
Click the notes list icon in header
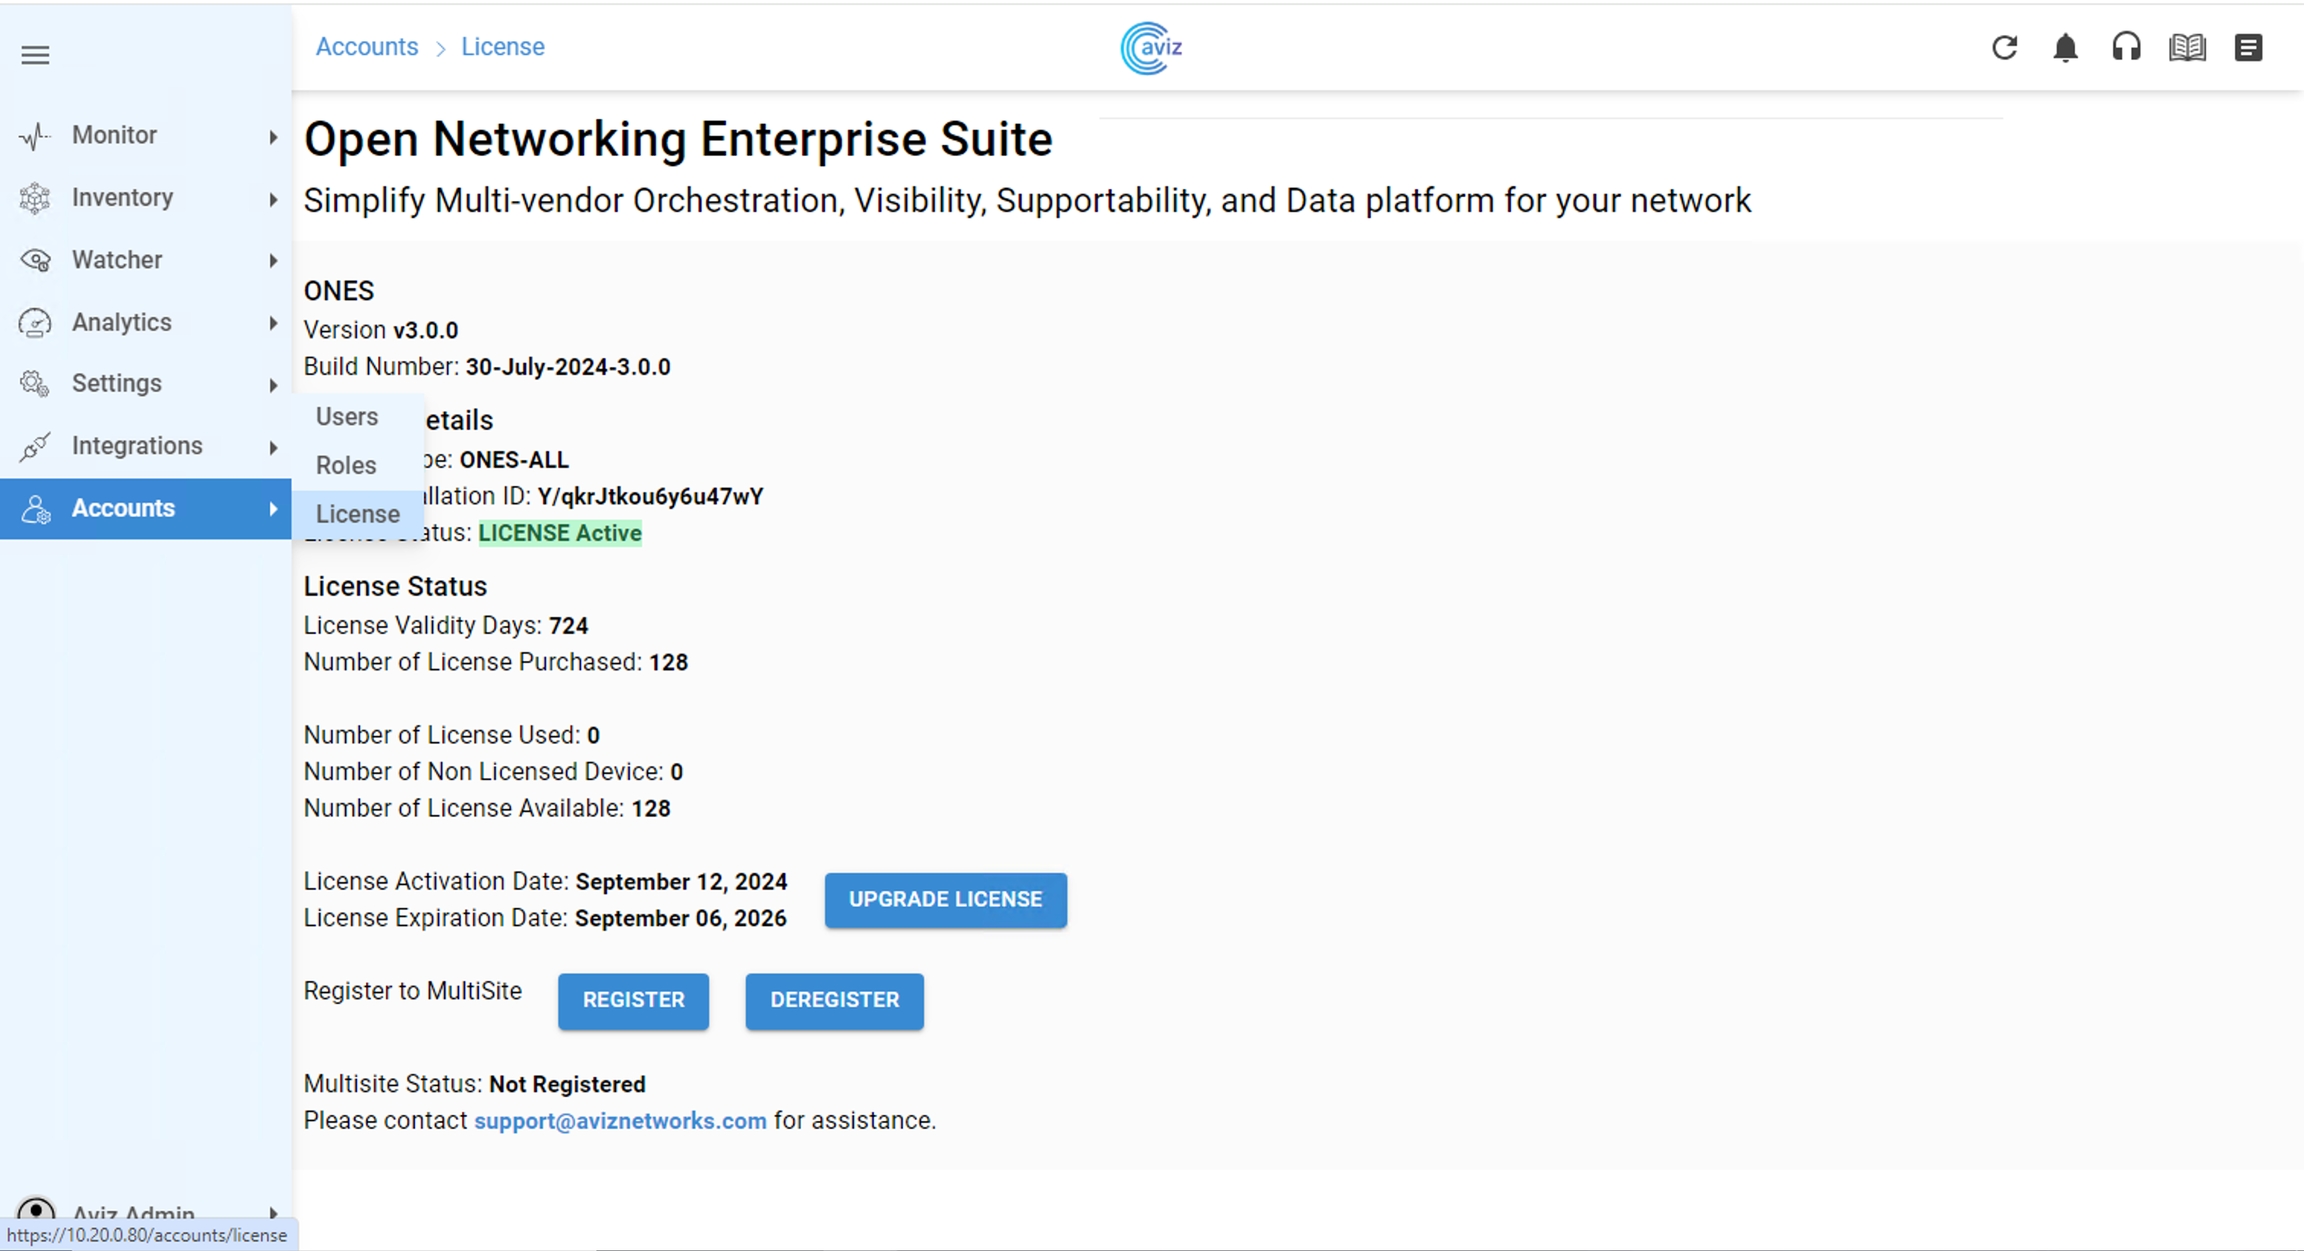tap(2248, 47)
